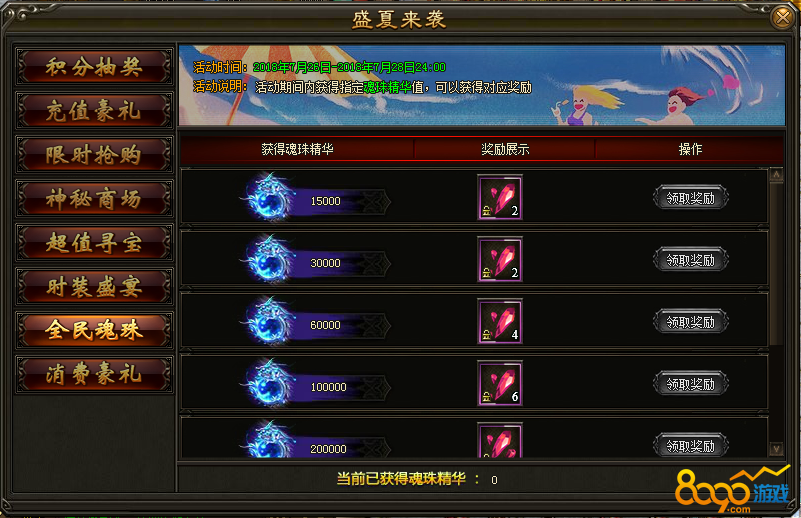801x518 pixels.
Task: Select the 神秘商场 tab
Action: [95, 198]
